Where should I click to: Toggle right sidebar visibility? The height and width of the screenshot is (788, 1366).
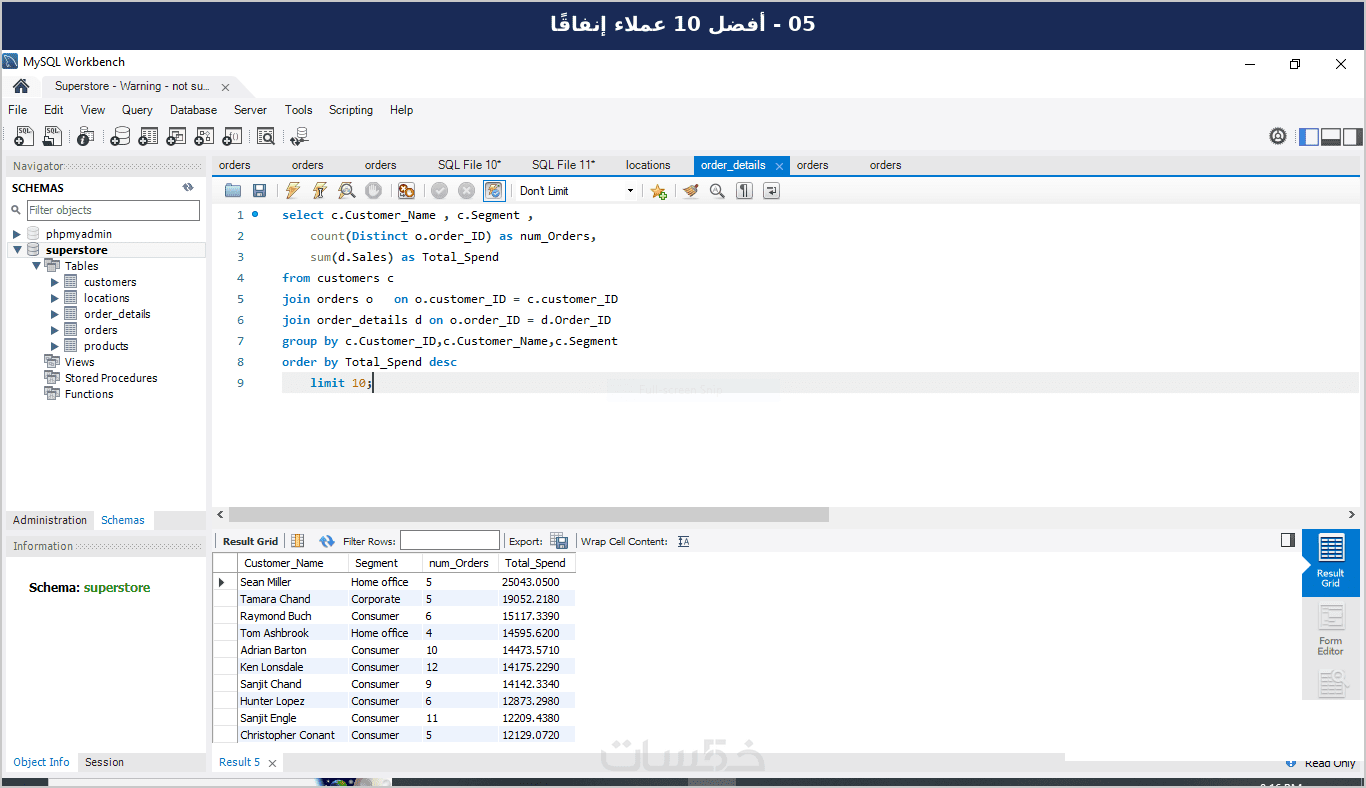coord(1353,136)
